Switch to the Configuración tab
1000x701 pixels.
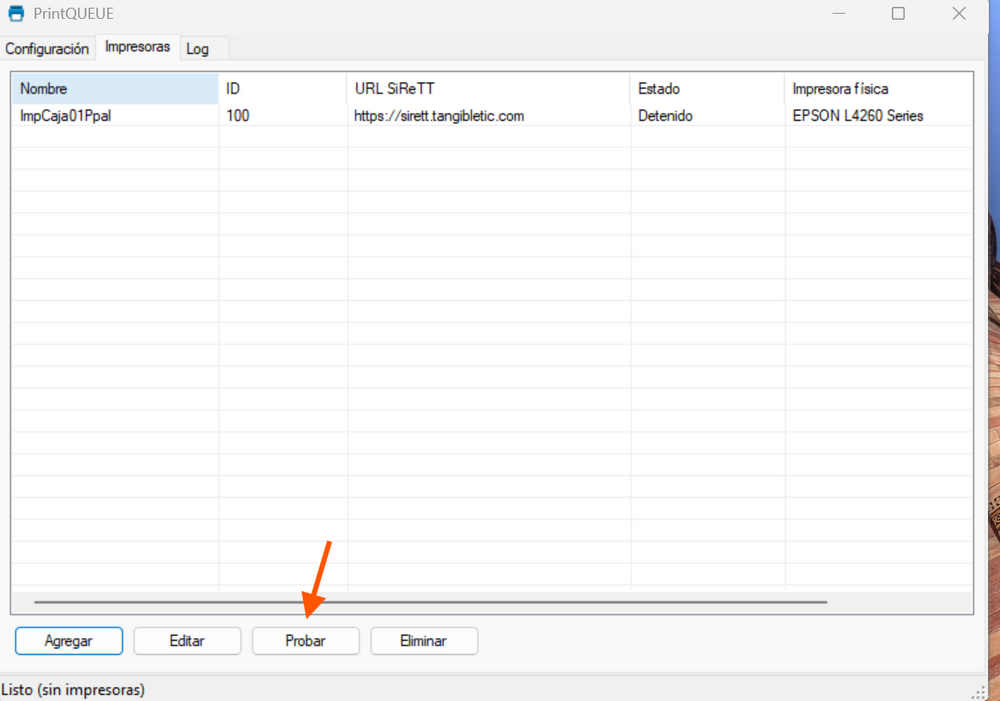coord(47,49)
